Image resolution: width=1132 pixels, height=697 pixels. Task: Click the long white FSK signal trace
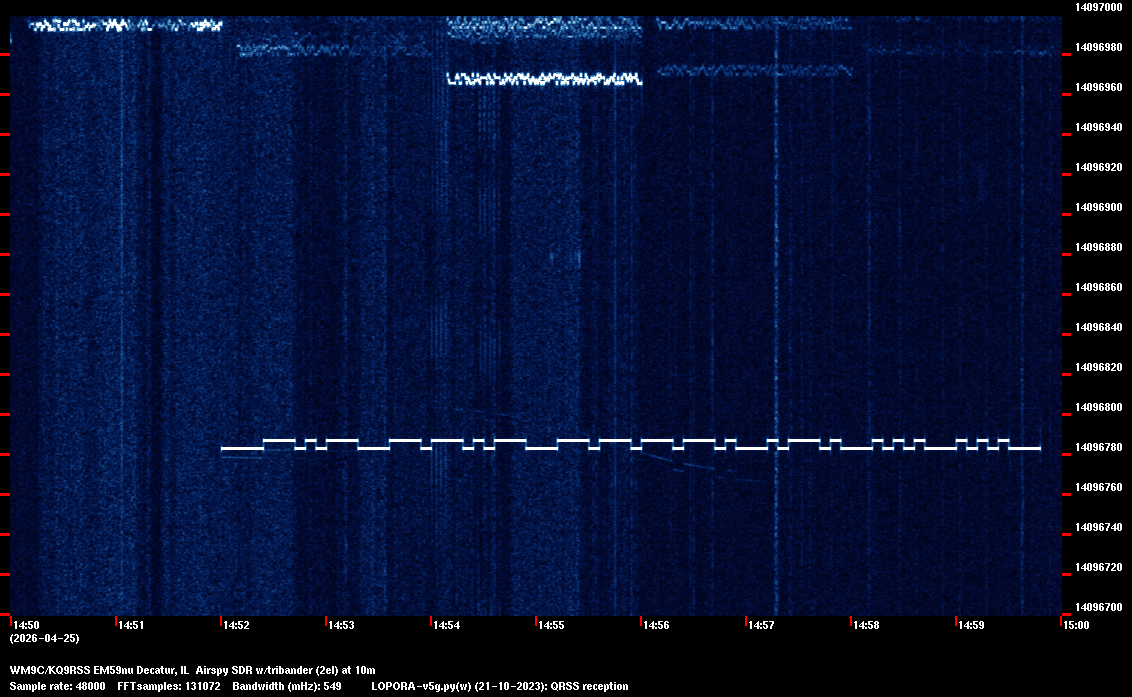click(630, 447)
